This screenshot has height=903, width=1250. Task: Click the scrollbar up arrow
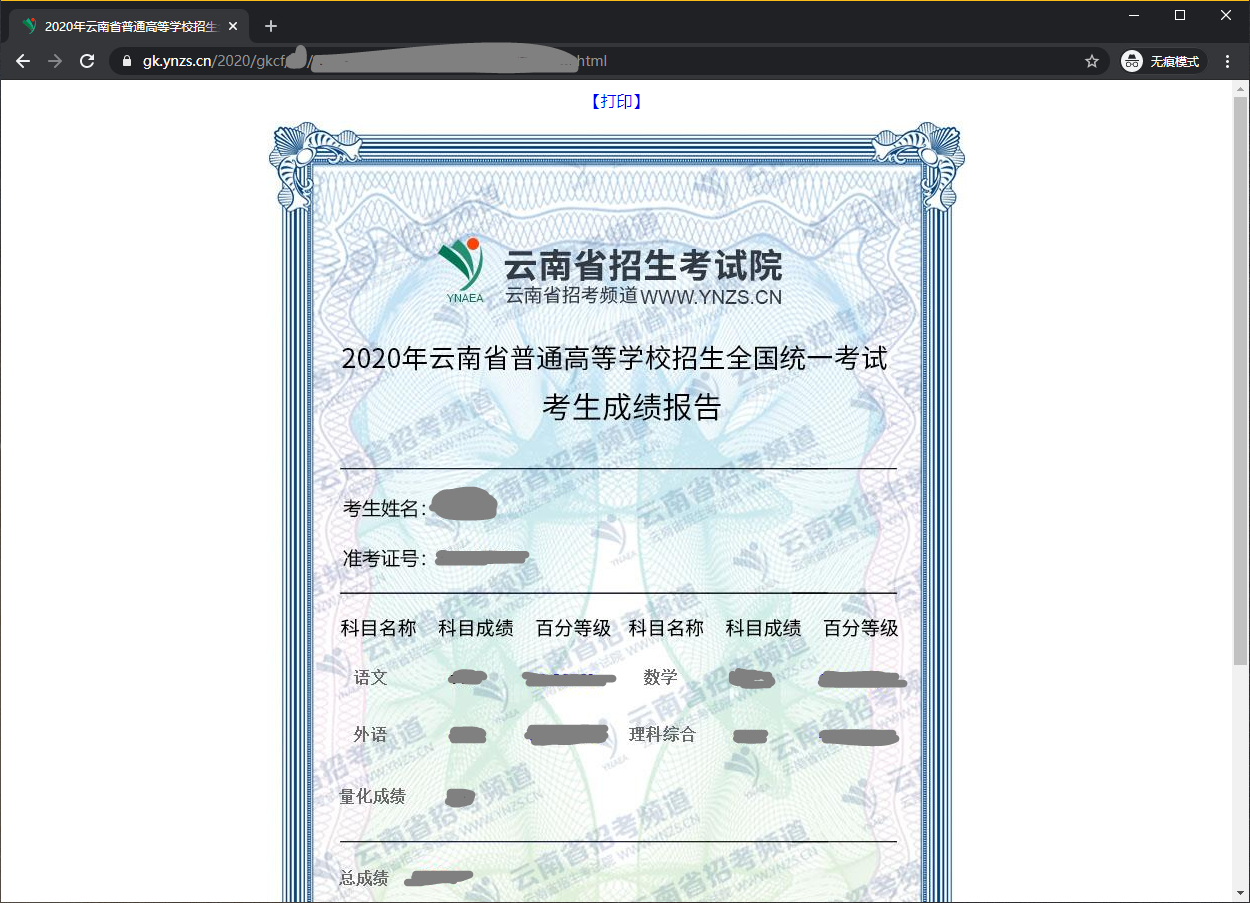tap(1240, 88)
